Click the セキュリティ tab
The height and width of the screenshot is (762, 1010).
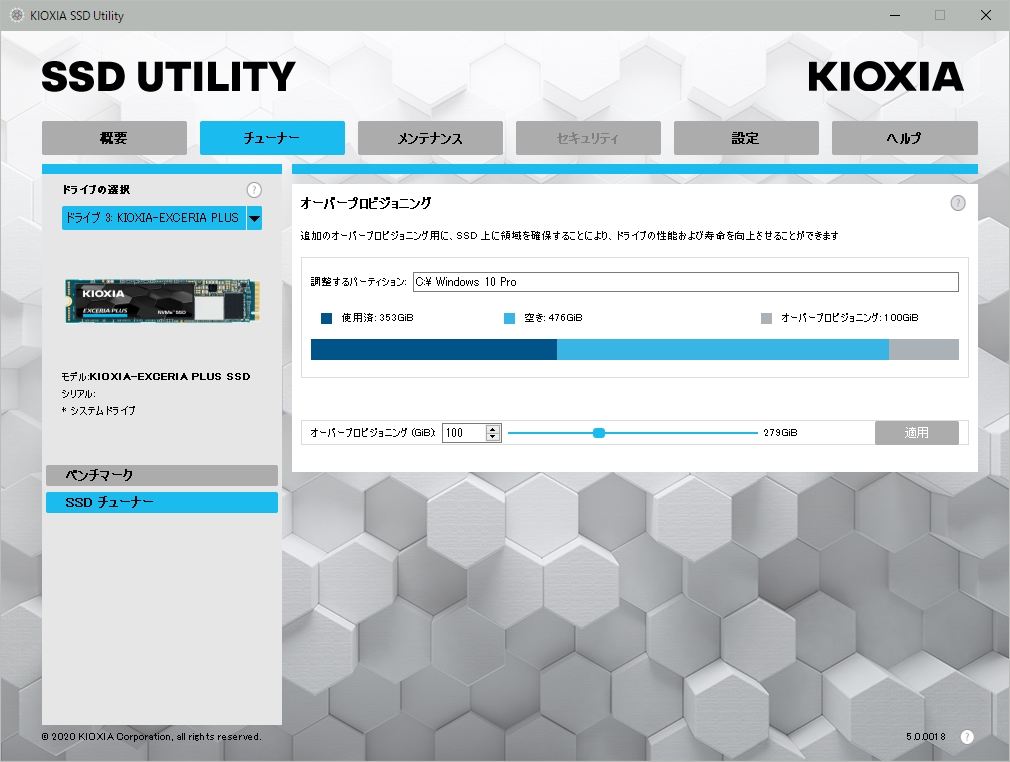pos(588,138)
